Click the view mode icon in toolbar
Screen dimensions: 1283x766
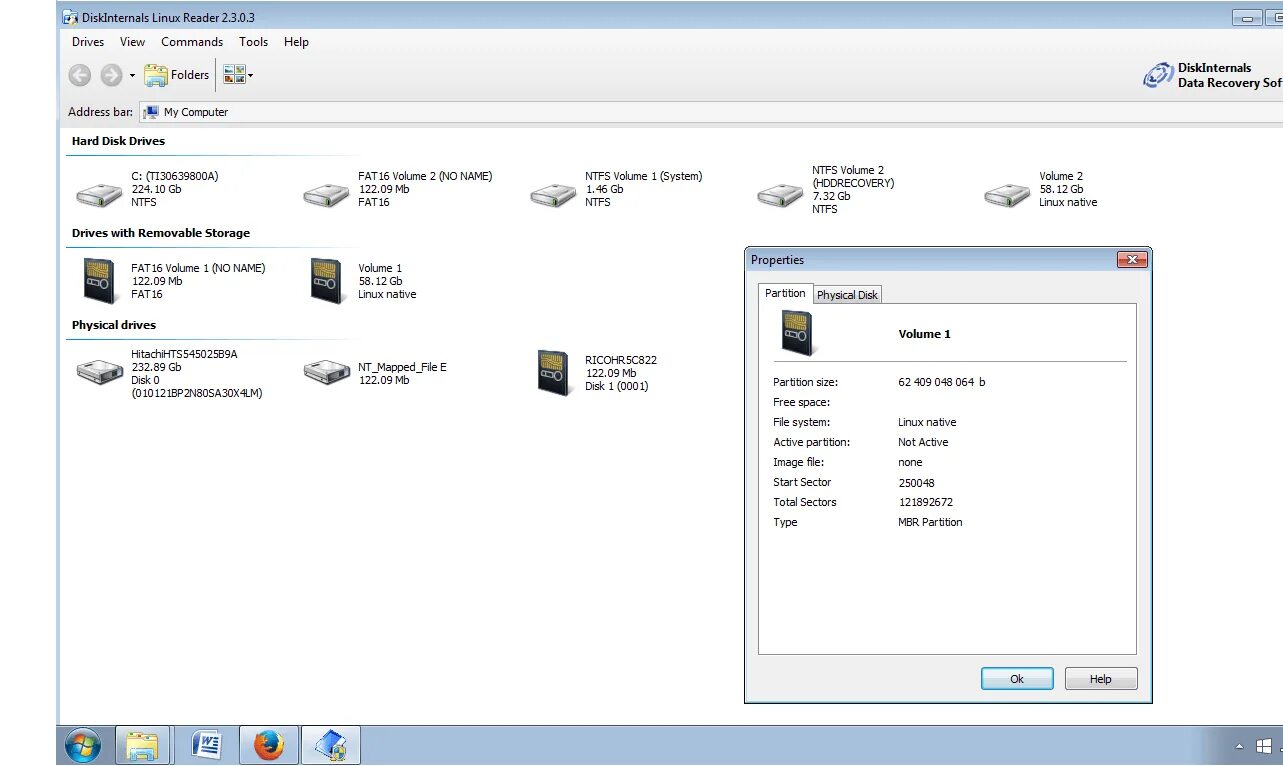[x=234, y=74]
